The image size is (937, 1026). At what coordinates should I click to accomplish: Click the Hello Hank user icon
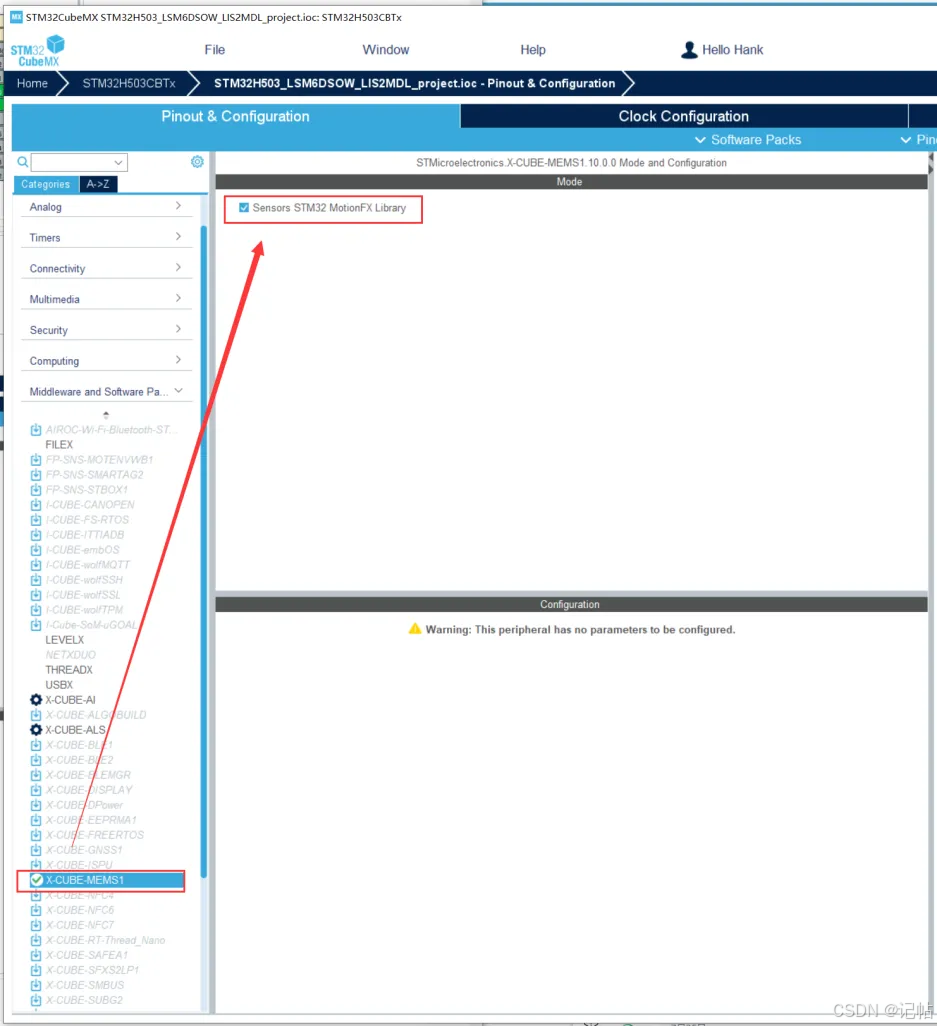689,50
